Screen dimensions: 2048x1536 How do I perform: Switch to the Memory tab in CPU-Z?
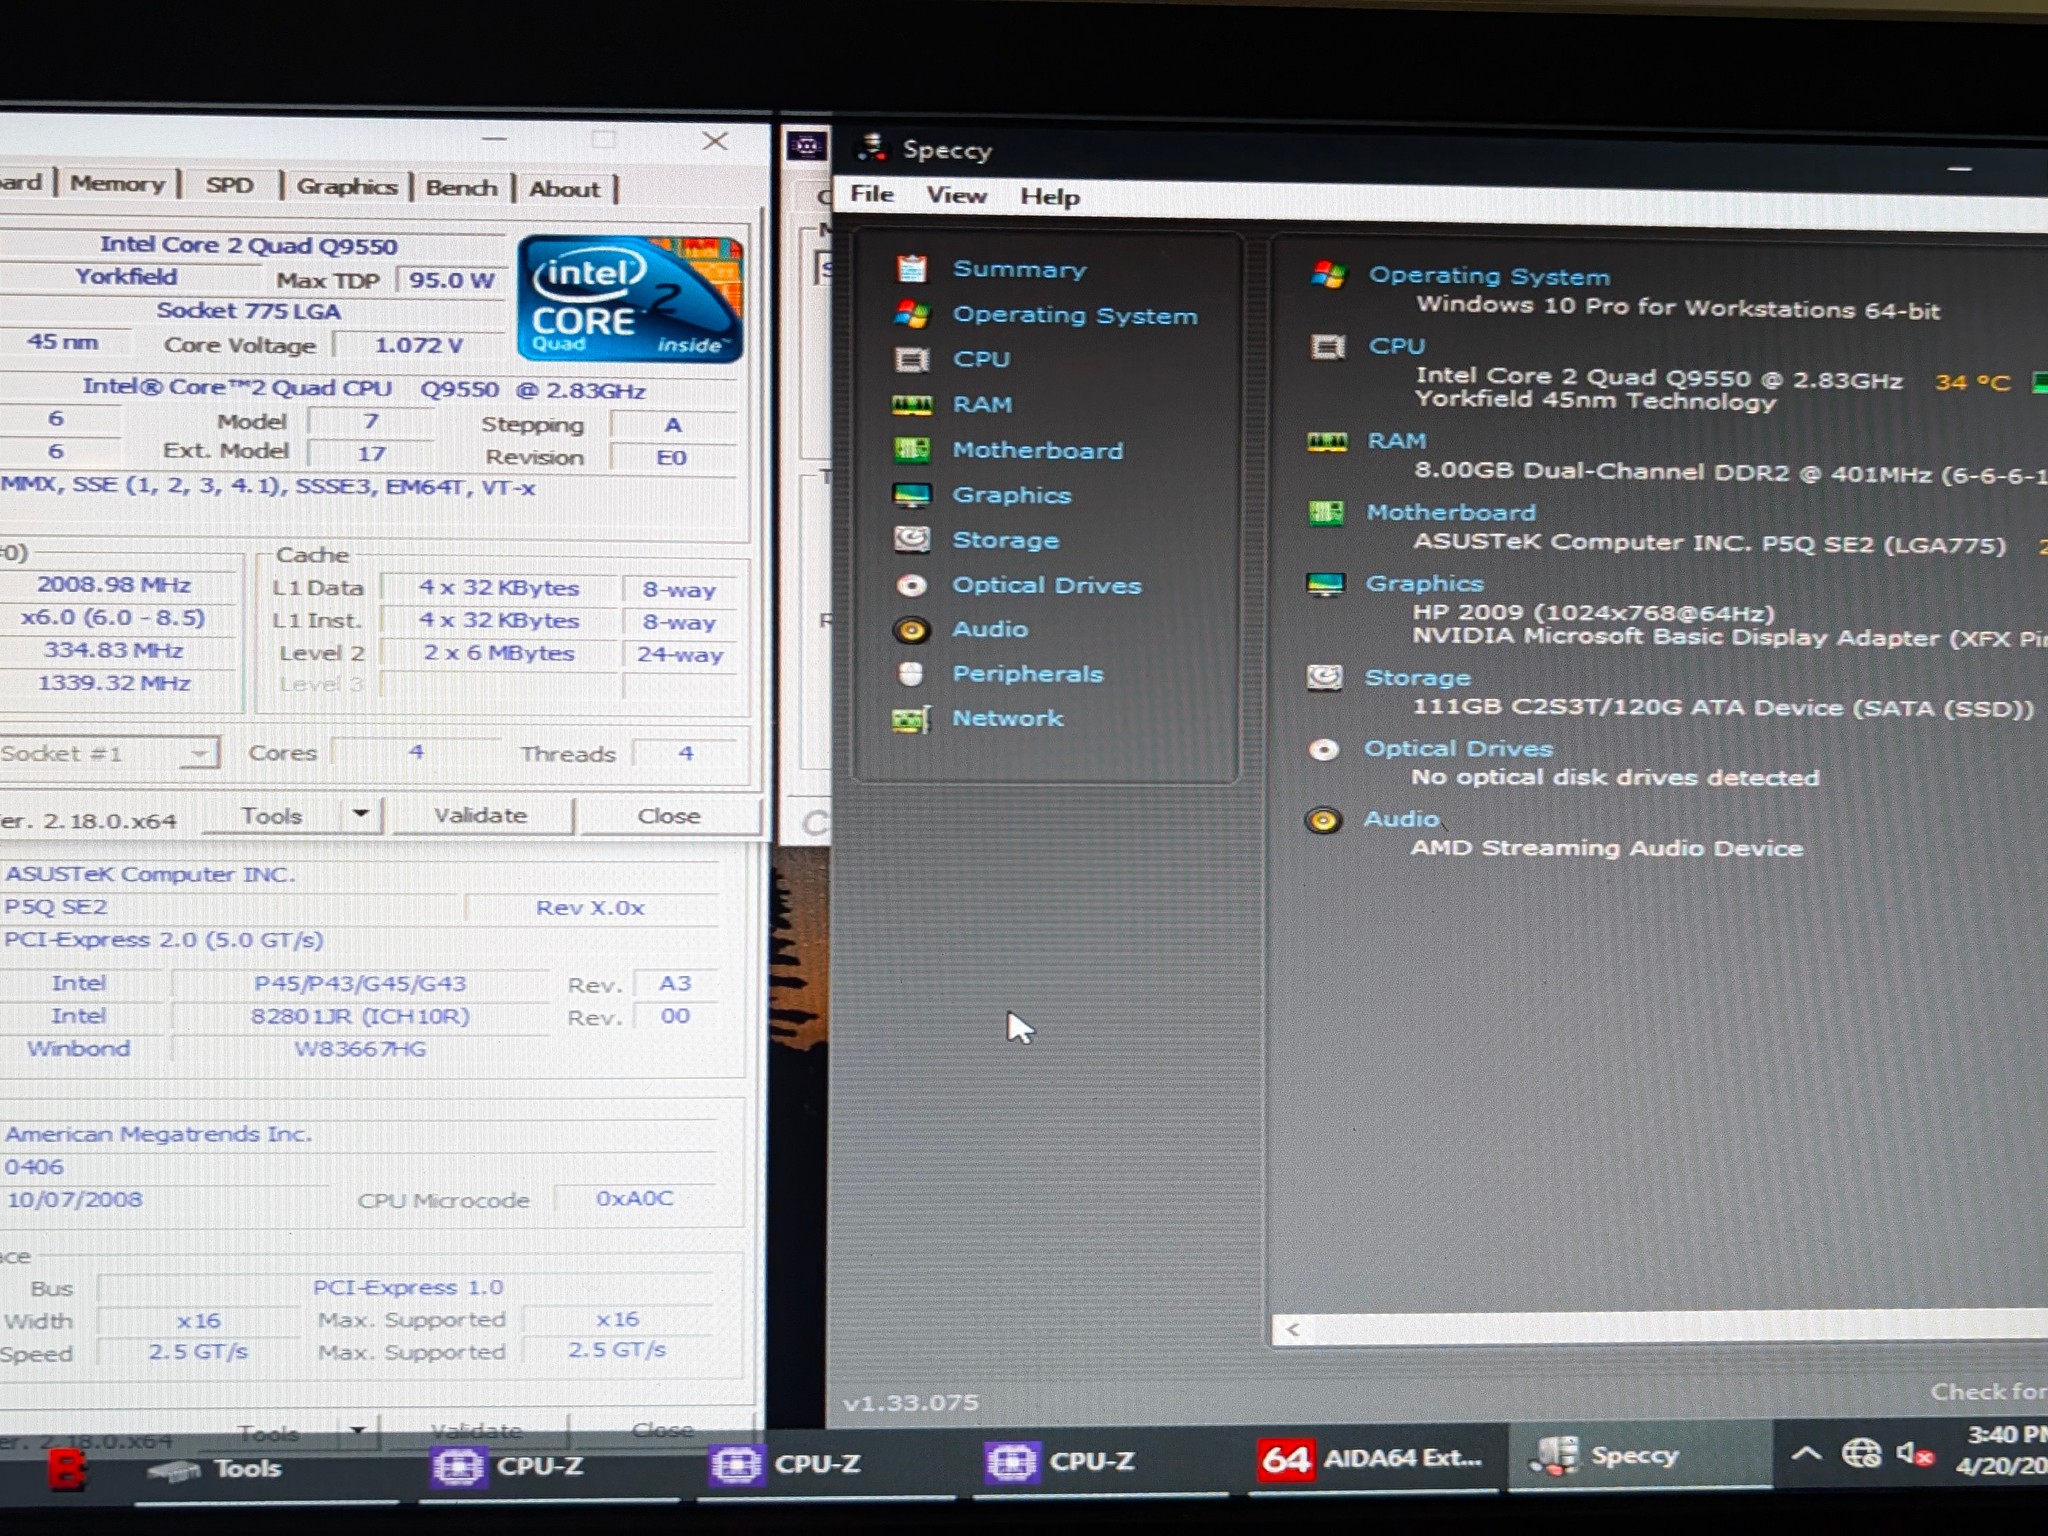(117, 183)
